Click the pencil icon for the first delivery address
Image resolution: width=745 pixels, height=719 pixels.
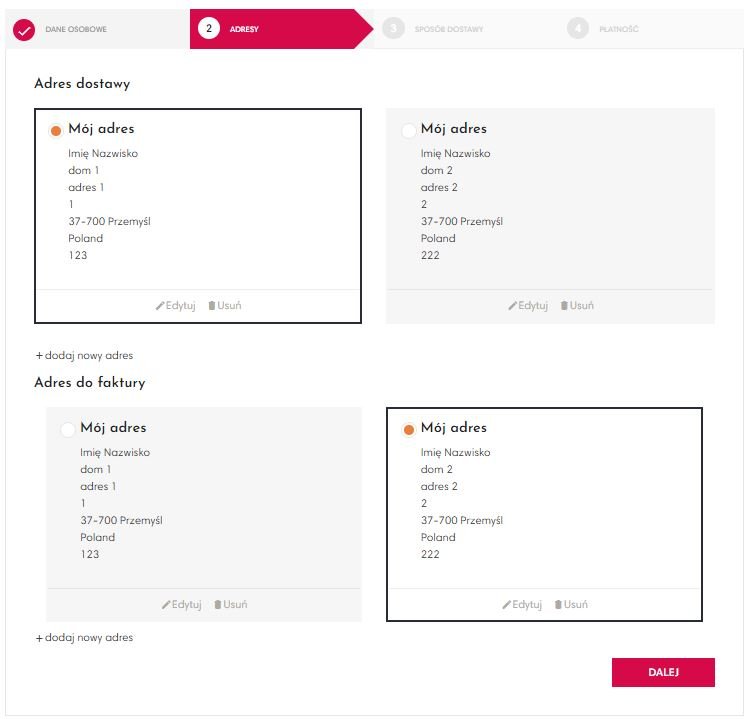pyautogui.click(x=160, y=306)
